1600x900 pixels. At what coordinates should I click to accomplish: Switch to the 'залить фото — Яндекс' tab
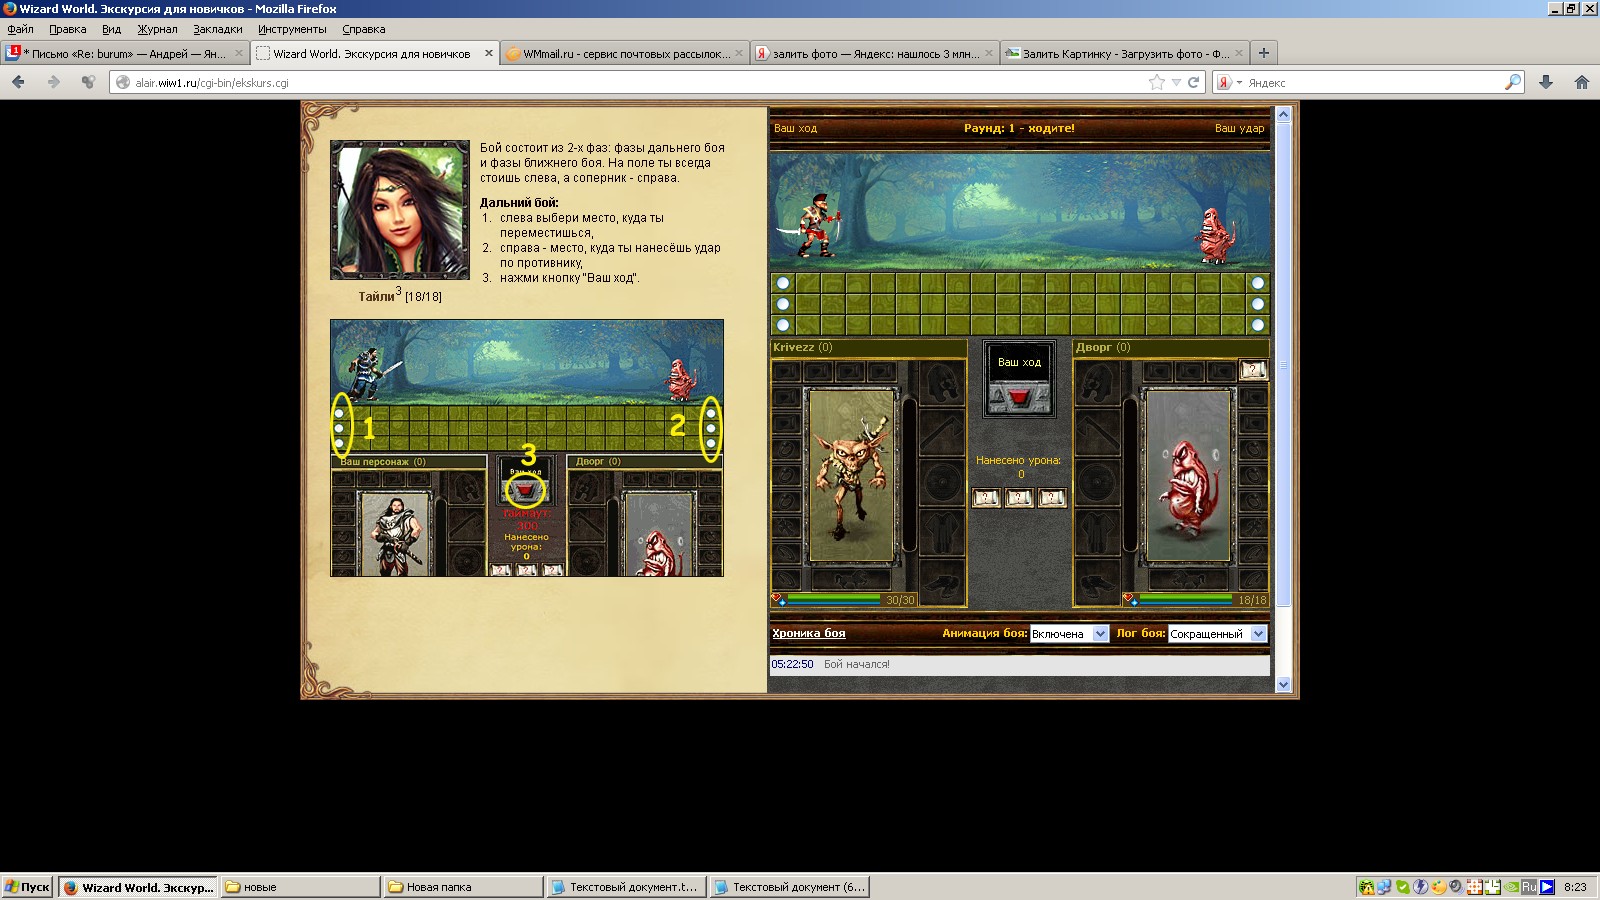tap(874, 53)
